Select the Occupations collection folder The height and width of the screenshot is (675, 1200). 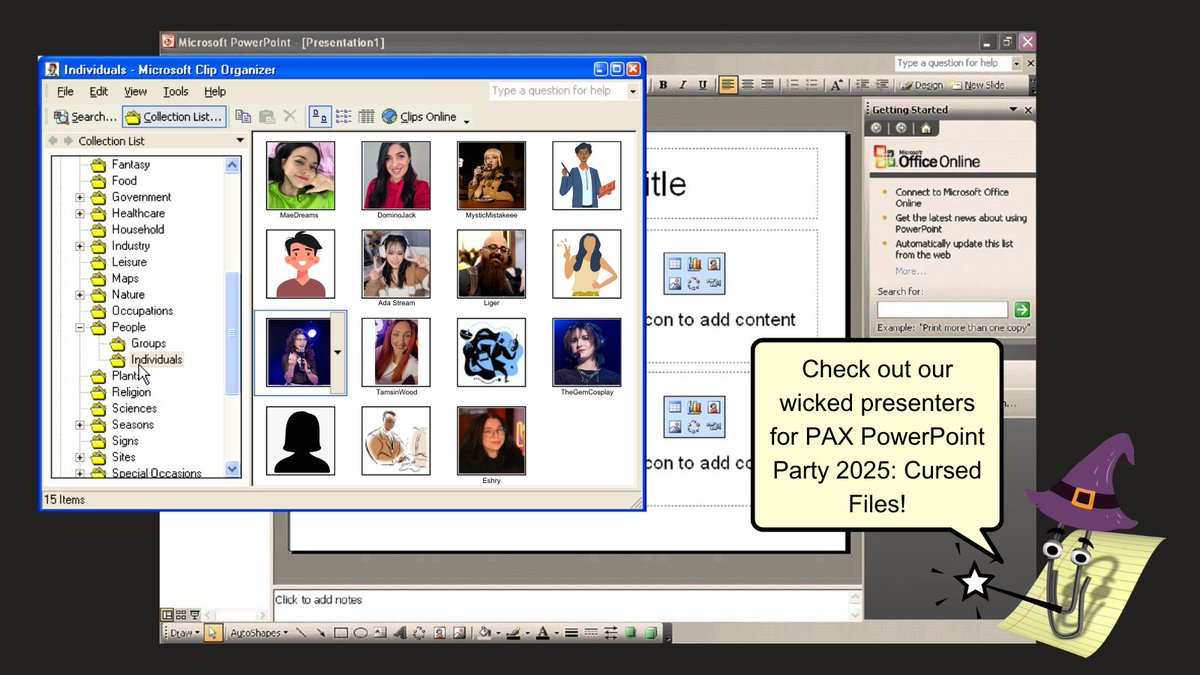tap(132, 311)
